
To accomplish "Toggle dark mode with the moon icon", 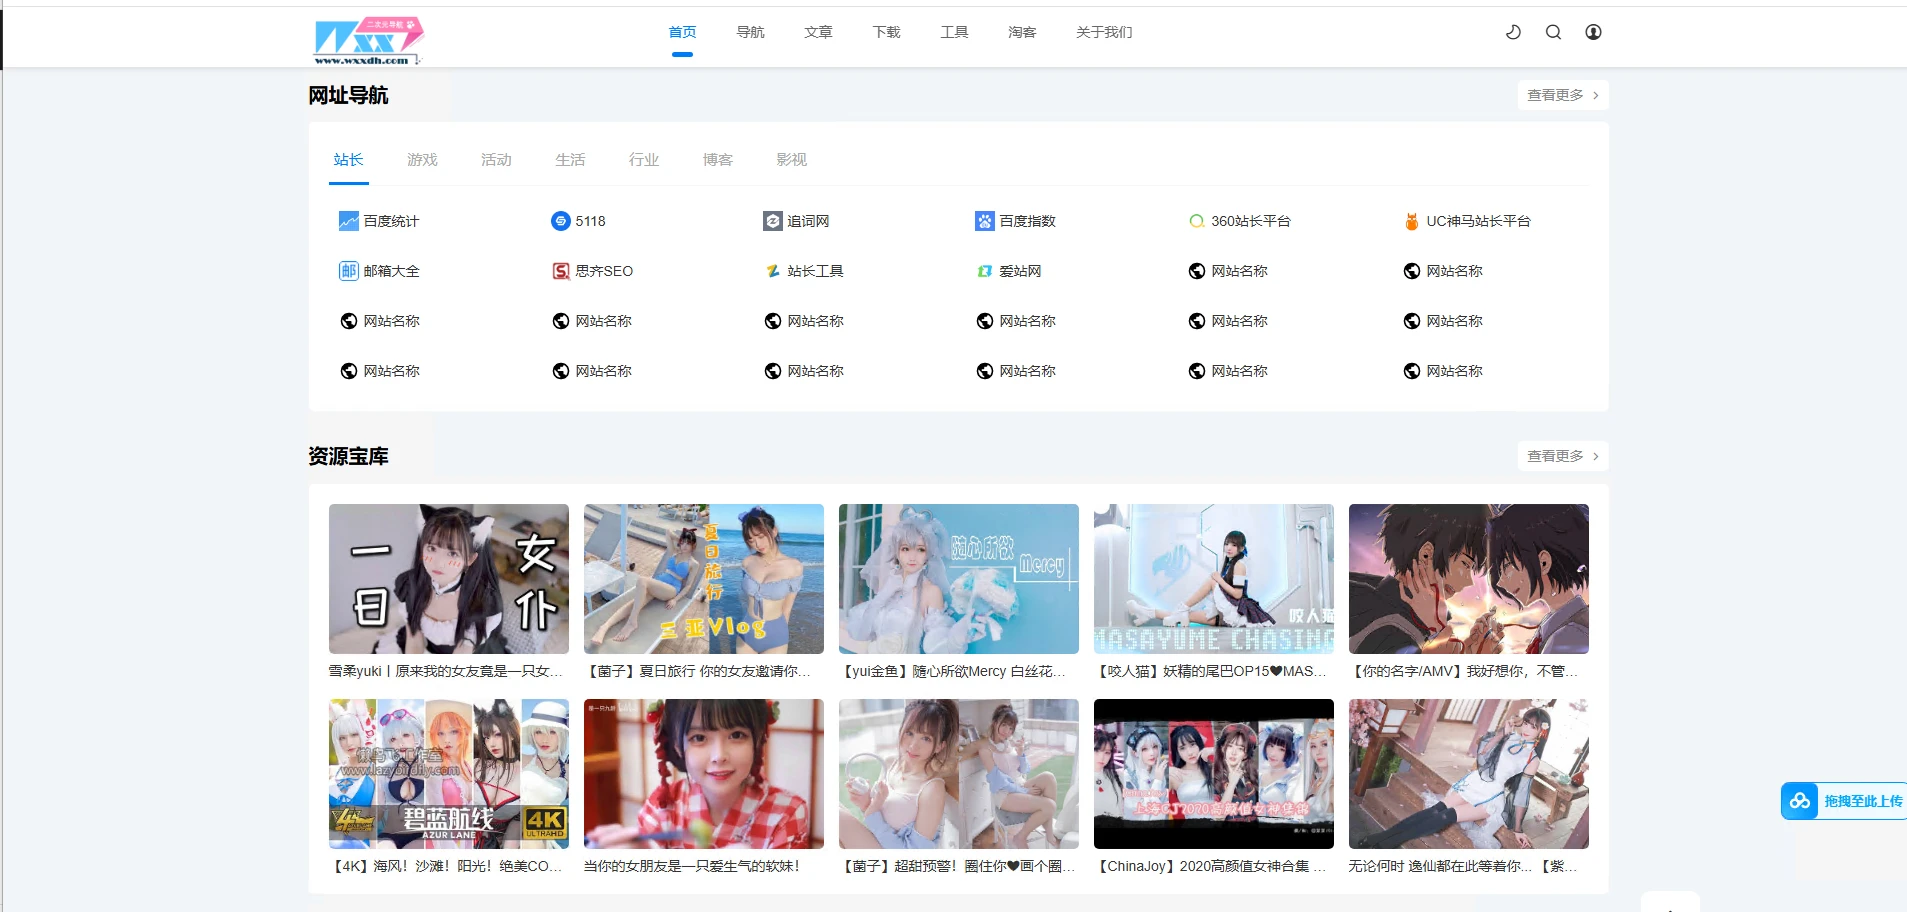I will pos(1513,32).
